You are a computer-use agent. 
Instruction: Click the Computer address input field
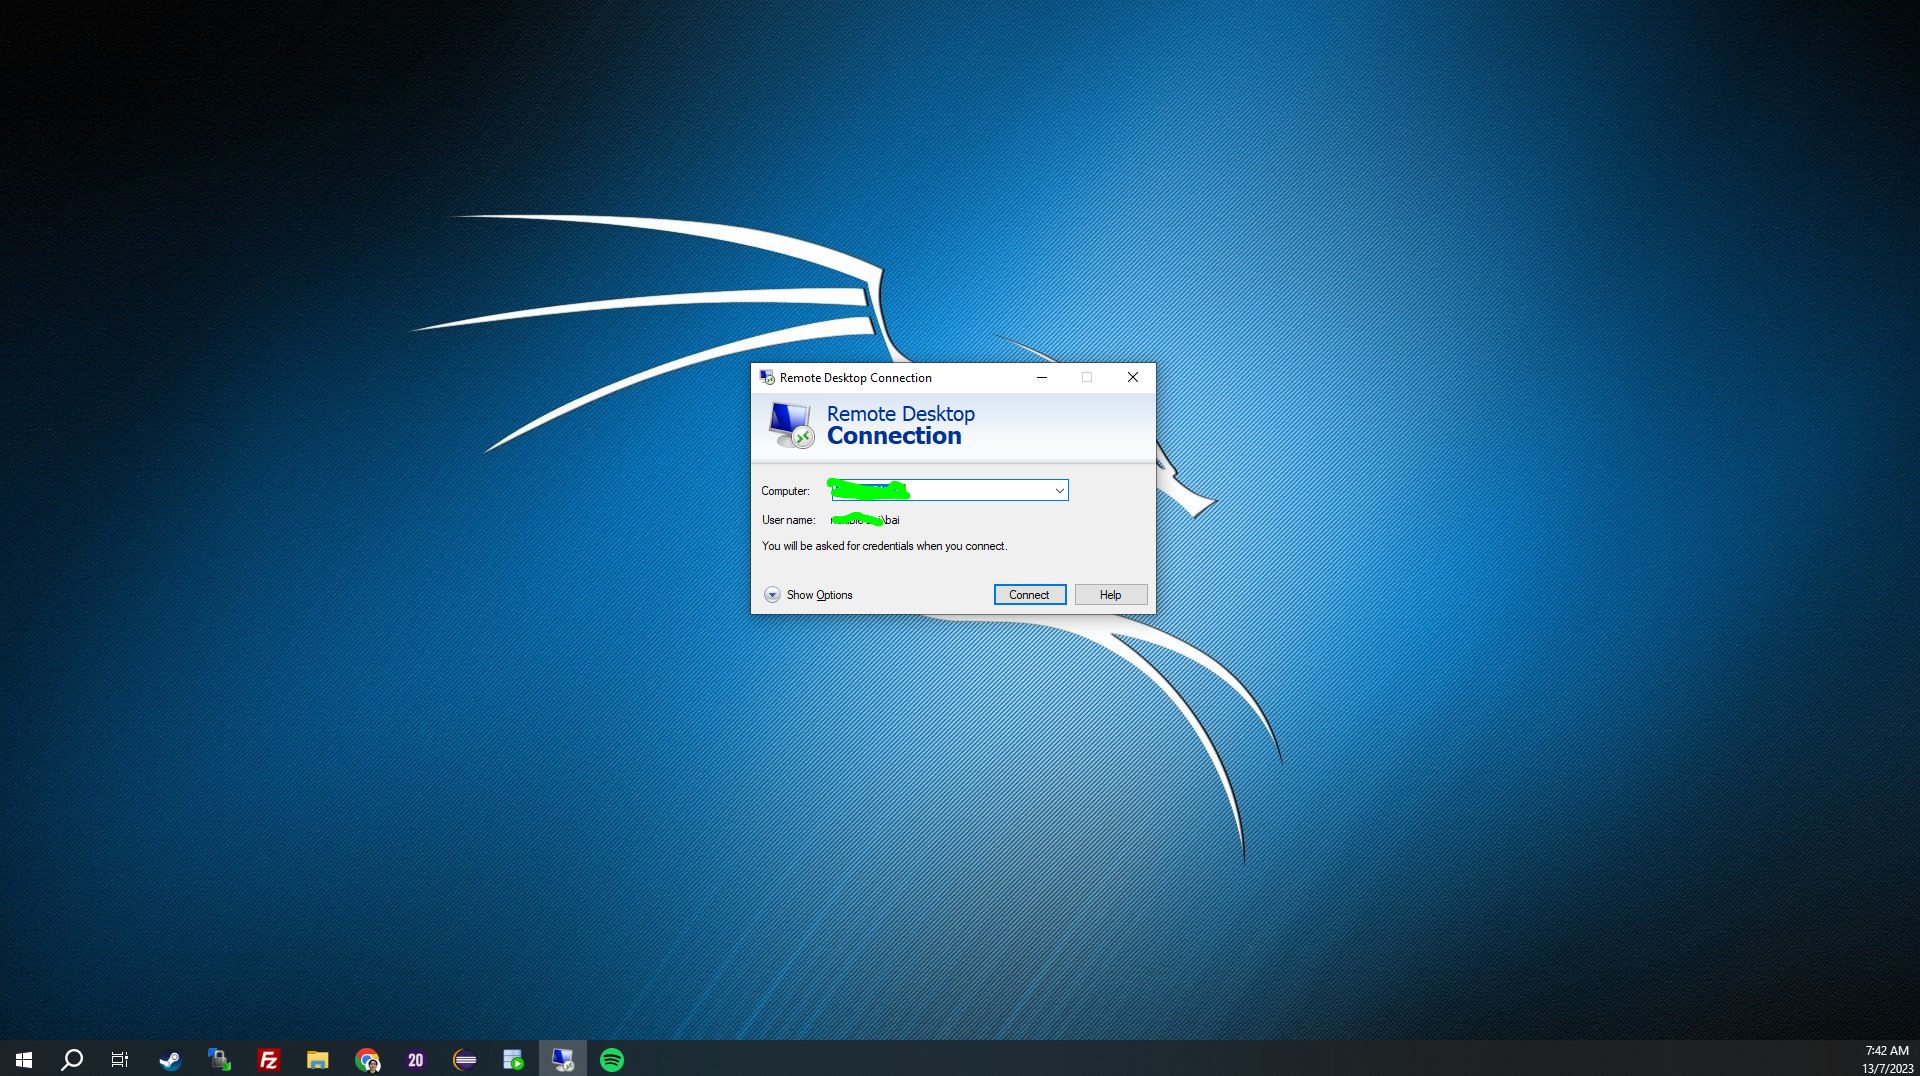click(950, 490)
